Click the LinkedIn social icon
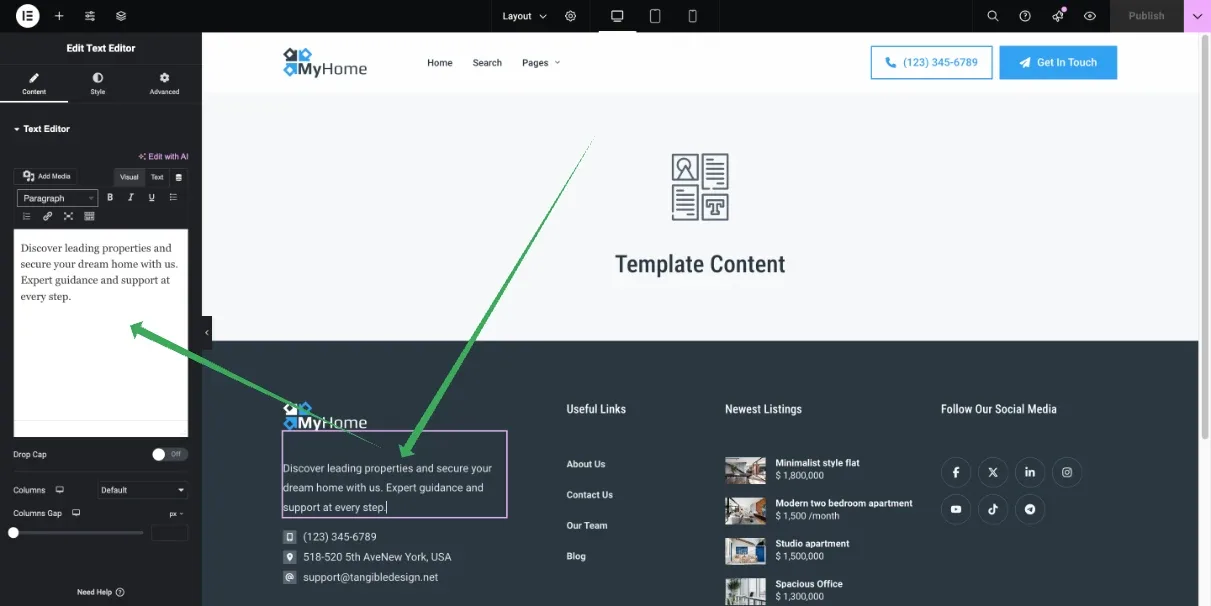Viewport: 1211px width, 606px height. pyautogui.click(x=1030, y=472)
